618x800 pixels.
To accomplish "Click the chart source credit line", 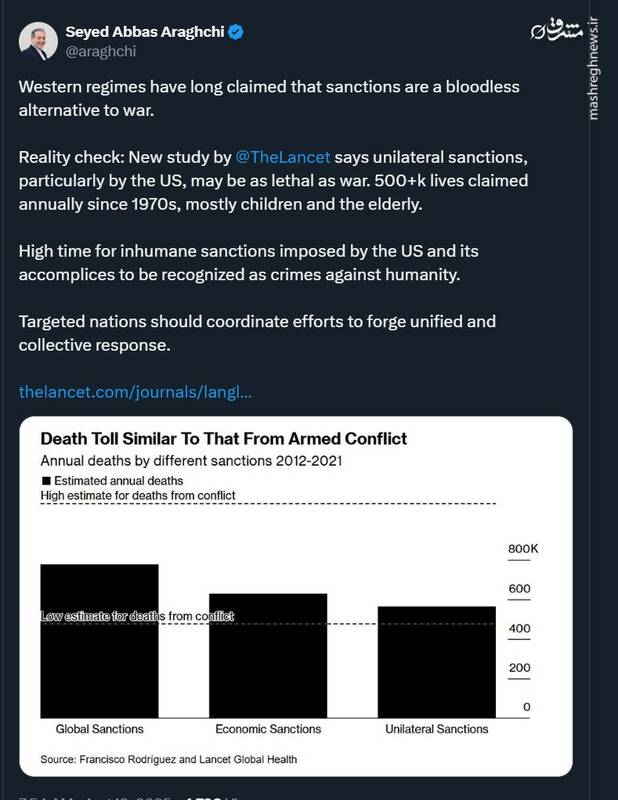I will pos(168,760).
